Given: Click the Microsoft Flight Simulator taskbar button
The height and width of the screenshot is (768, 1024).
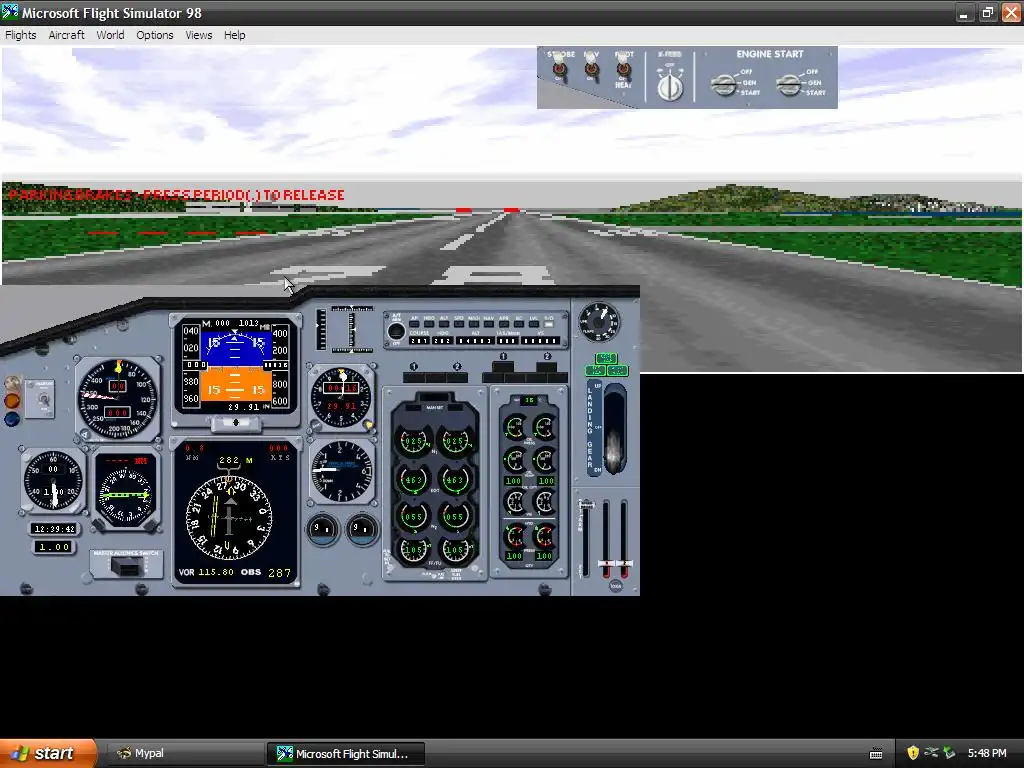Looking at the screenshot, I should [345, 754].
